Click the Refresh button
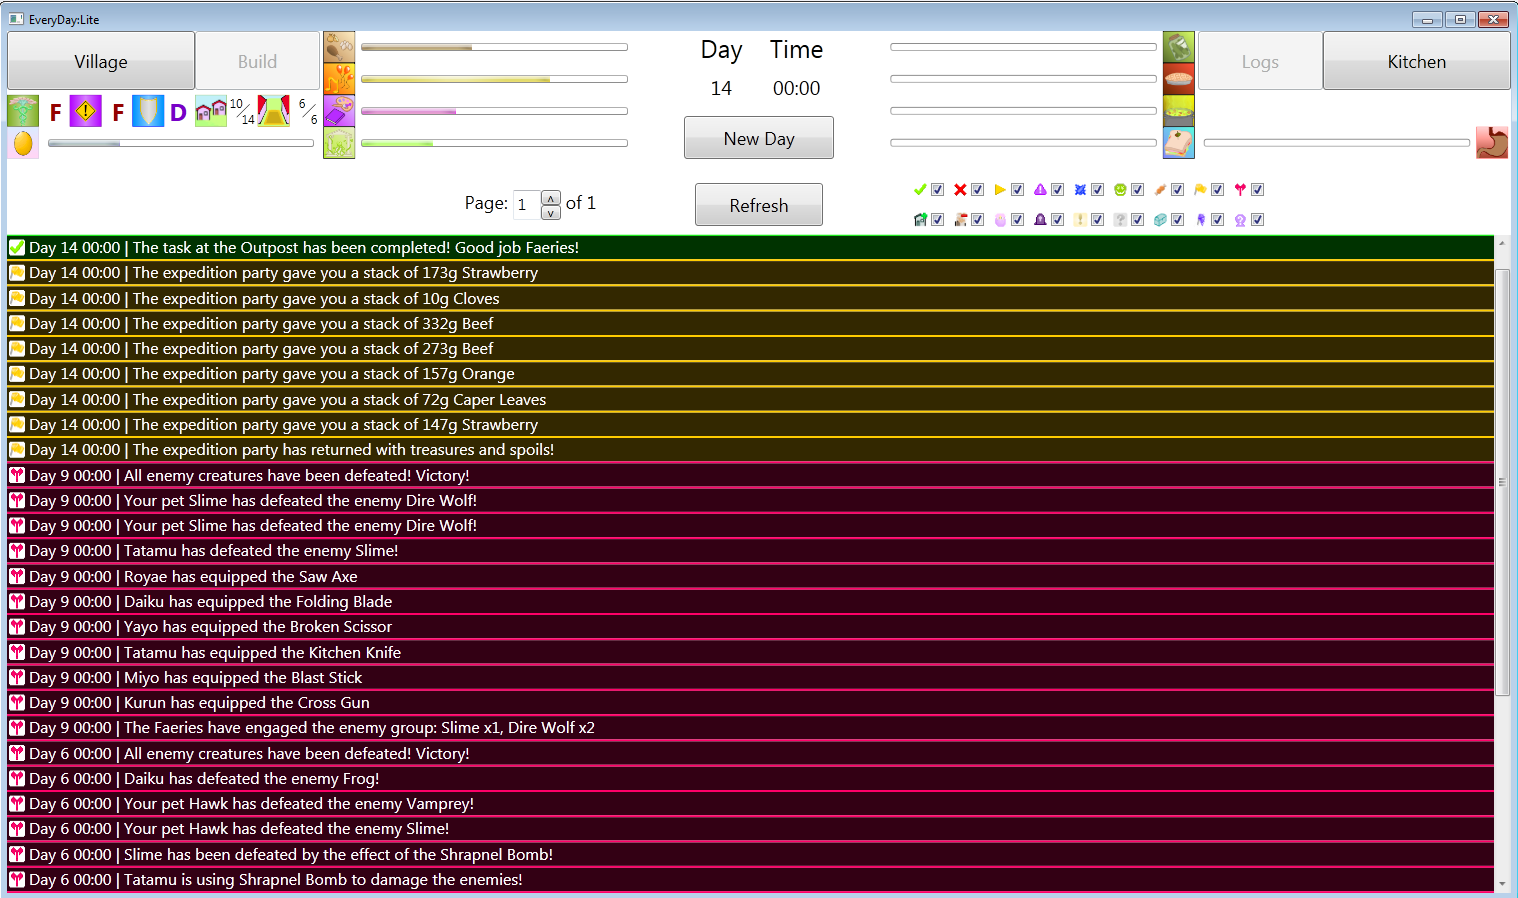This screenshot has width=1518, height=898. pos(759,205)
